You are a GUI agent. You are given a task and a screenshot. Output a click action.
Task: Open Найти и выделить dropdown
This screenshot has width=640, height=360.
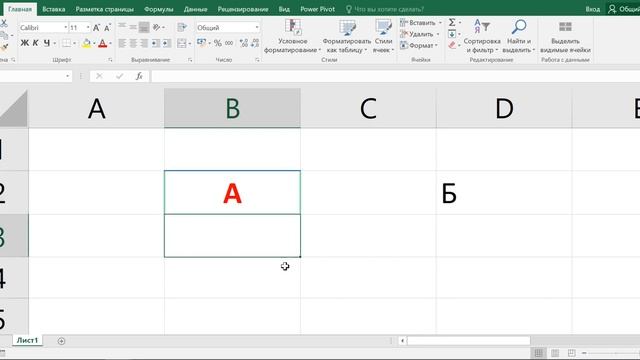click(519, 36)
